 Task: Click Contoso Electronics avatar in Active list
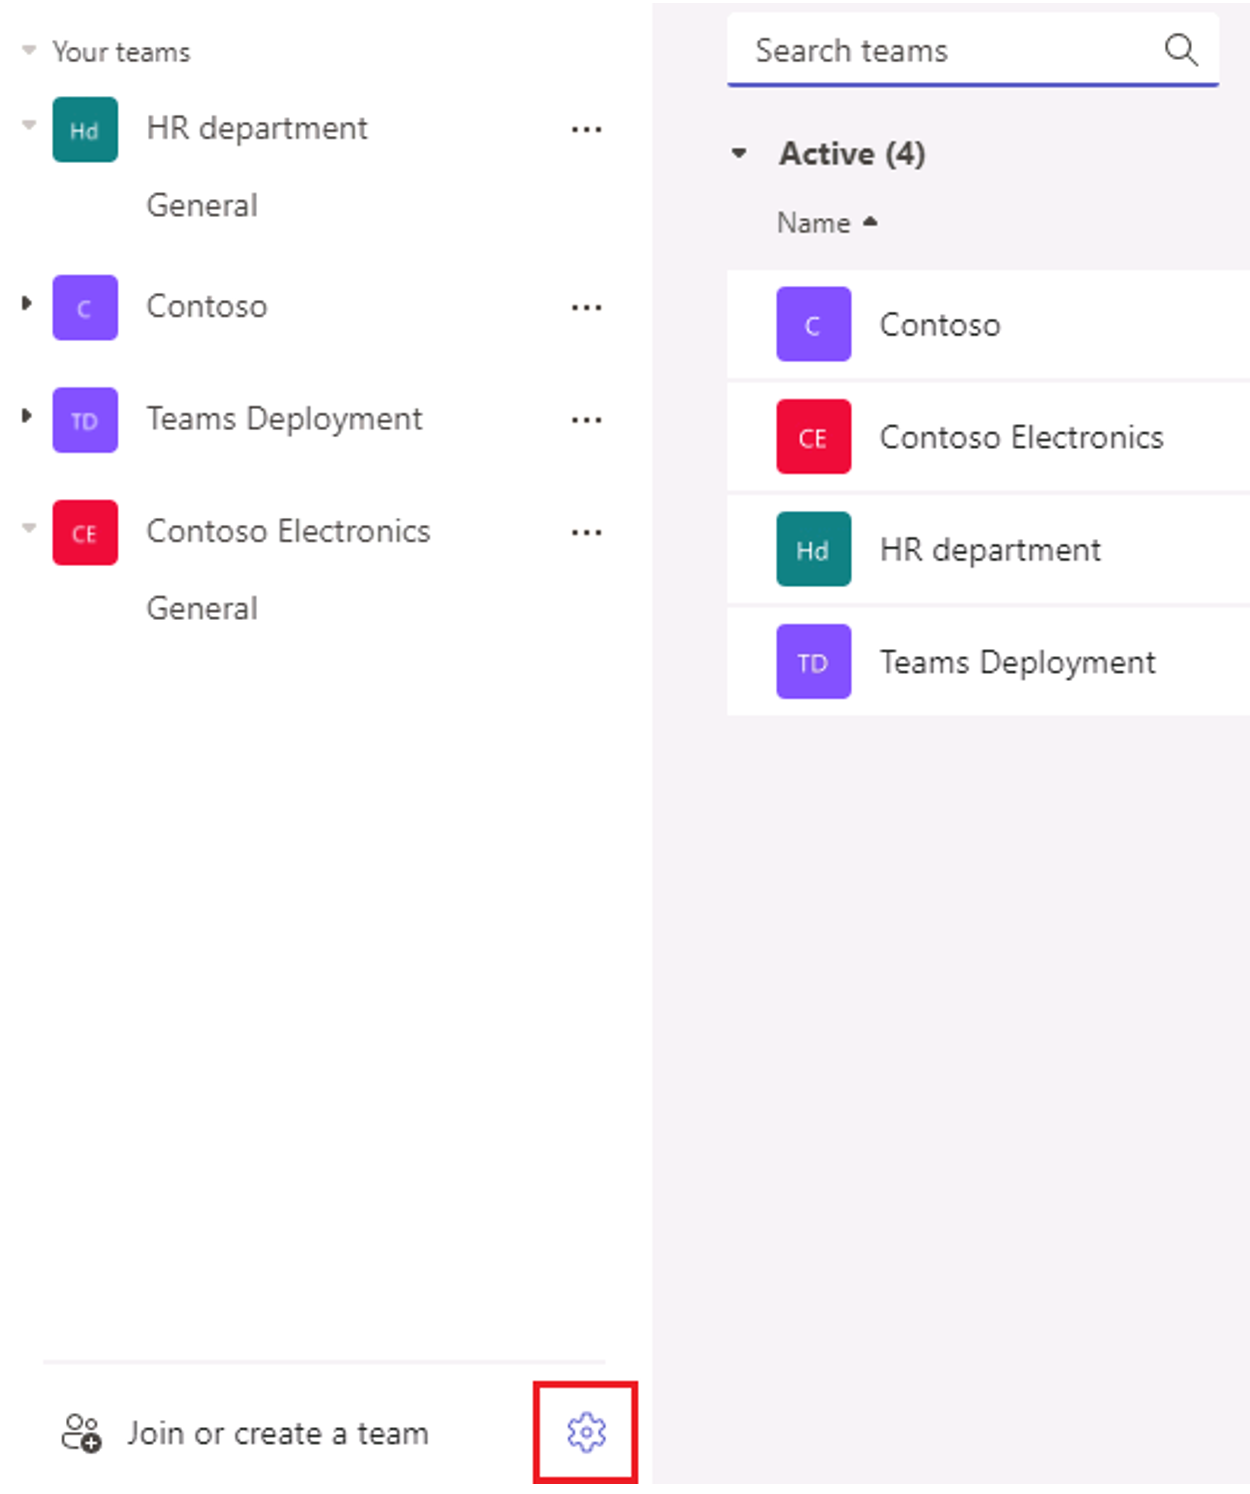(x=814, y=437)
